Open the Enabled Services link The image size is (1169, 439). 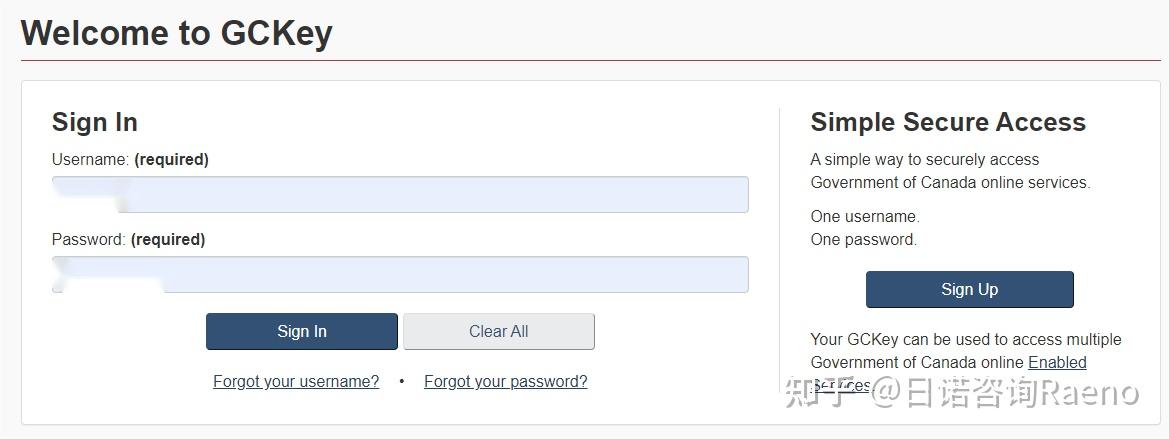click(1056, 362)
